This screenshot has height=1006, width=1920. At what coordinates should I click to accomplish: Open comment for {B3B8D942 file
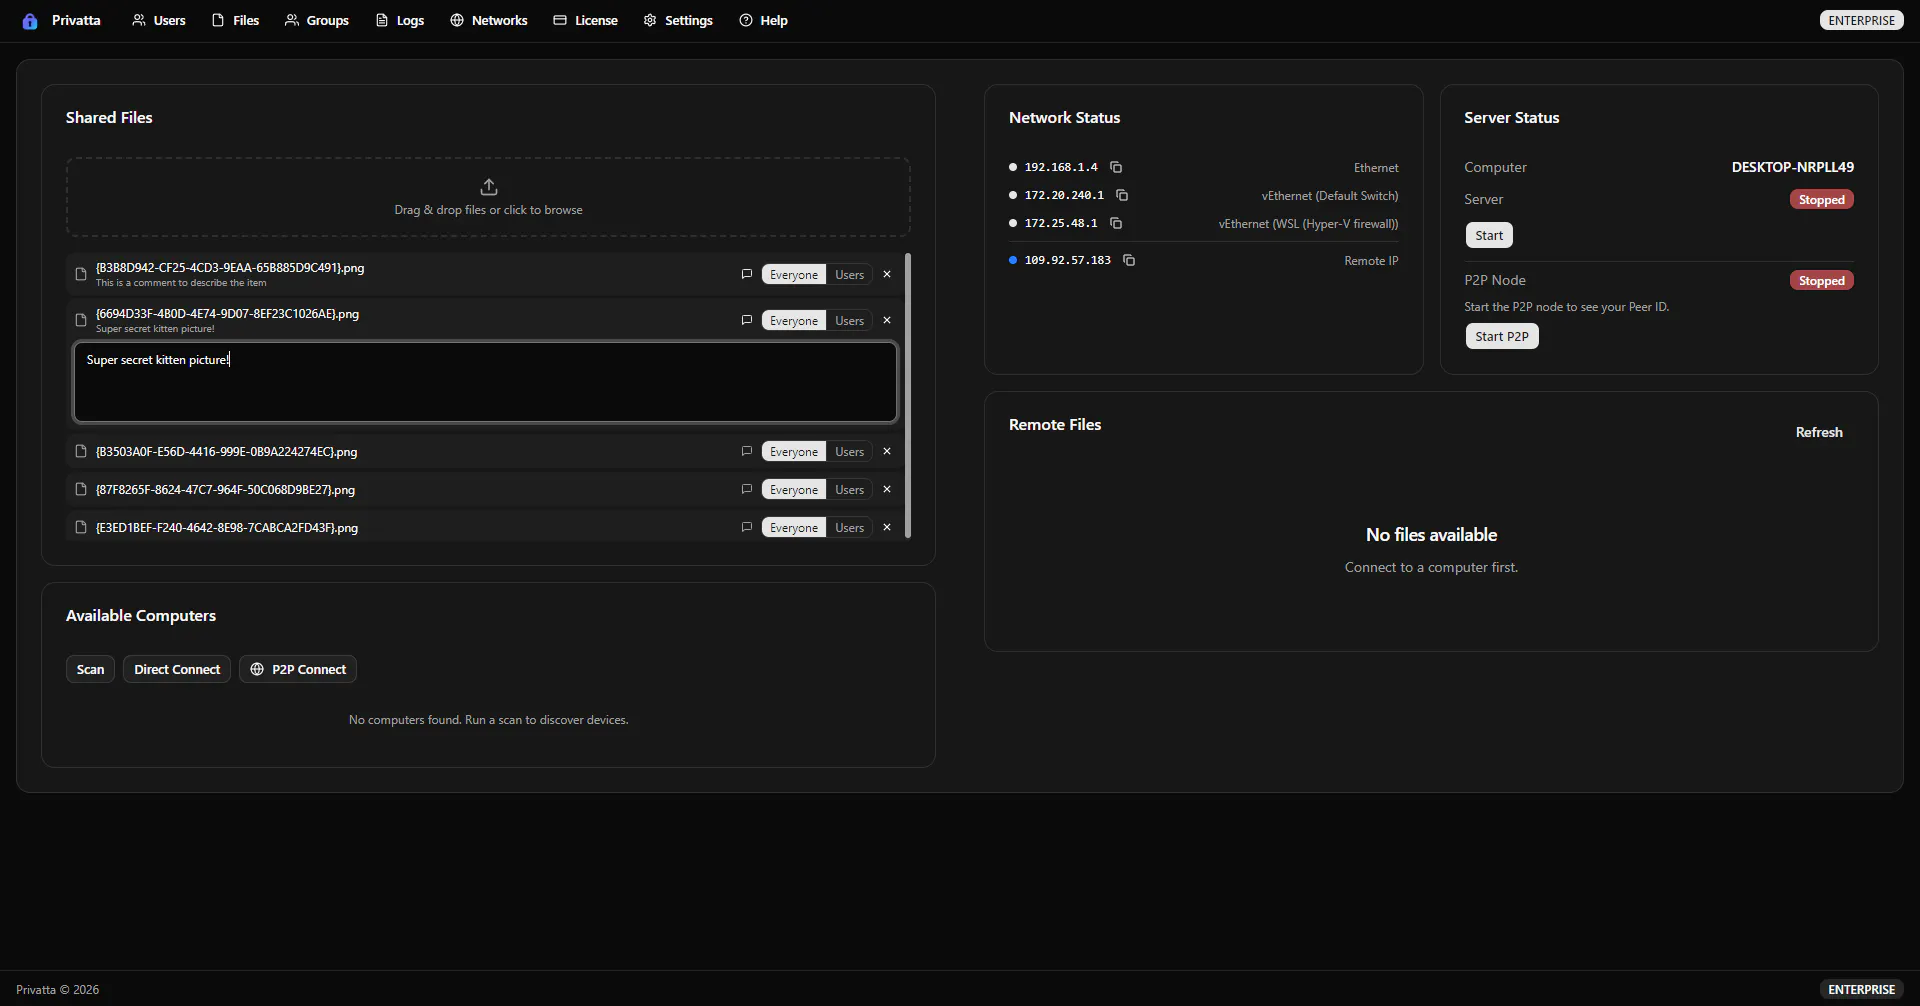click(746, 274)
